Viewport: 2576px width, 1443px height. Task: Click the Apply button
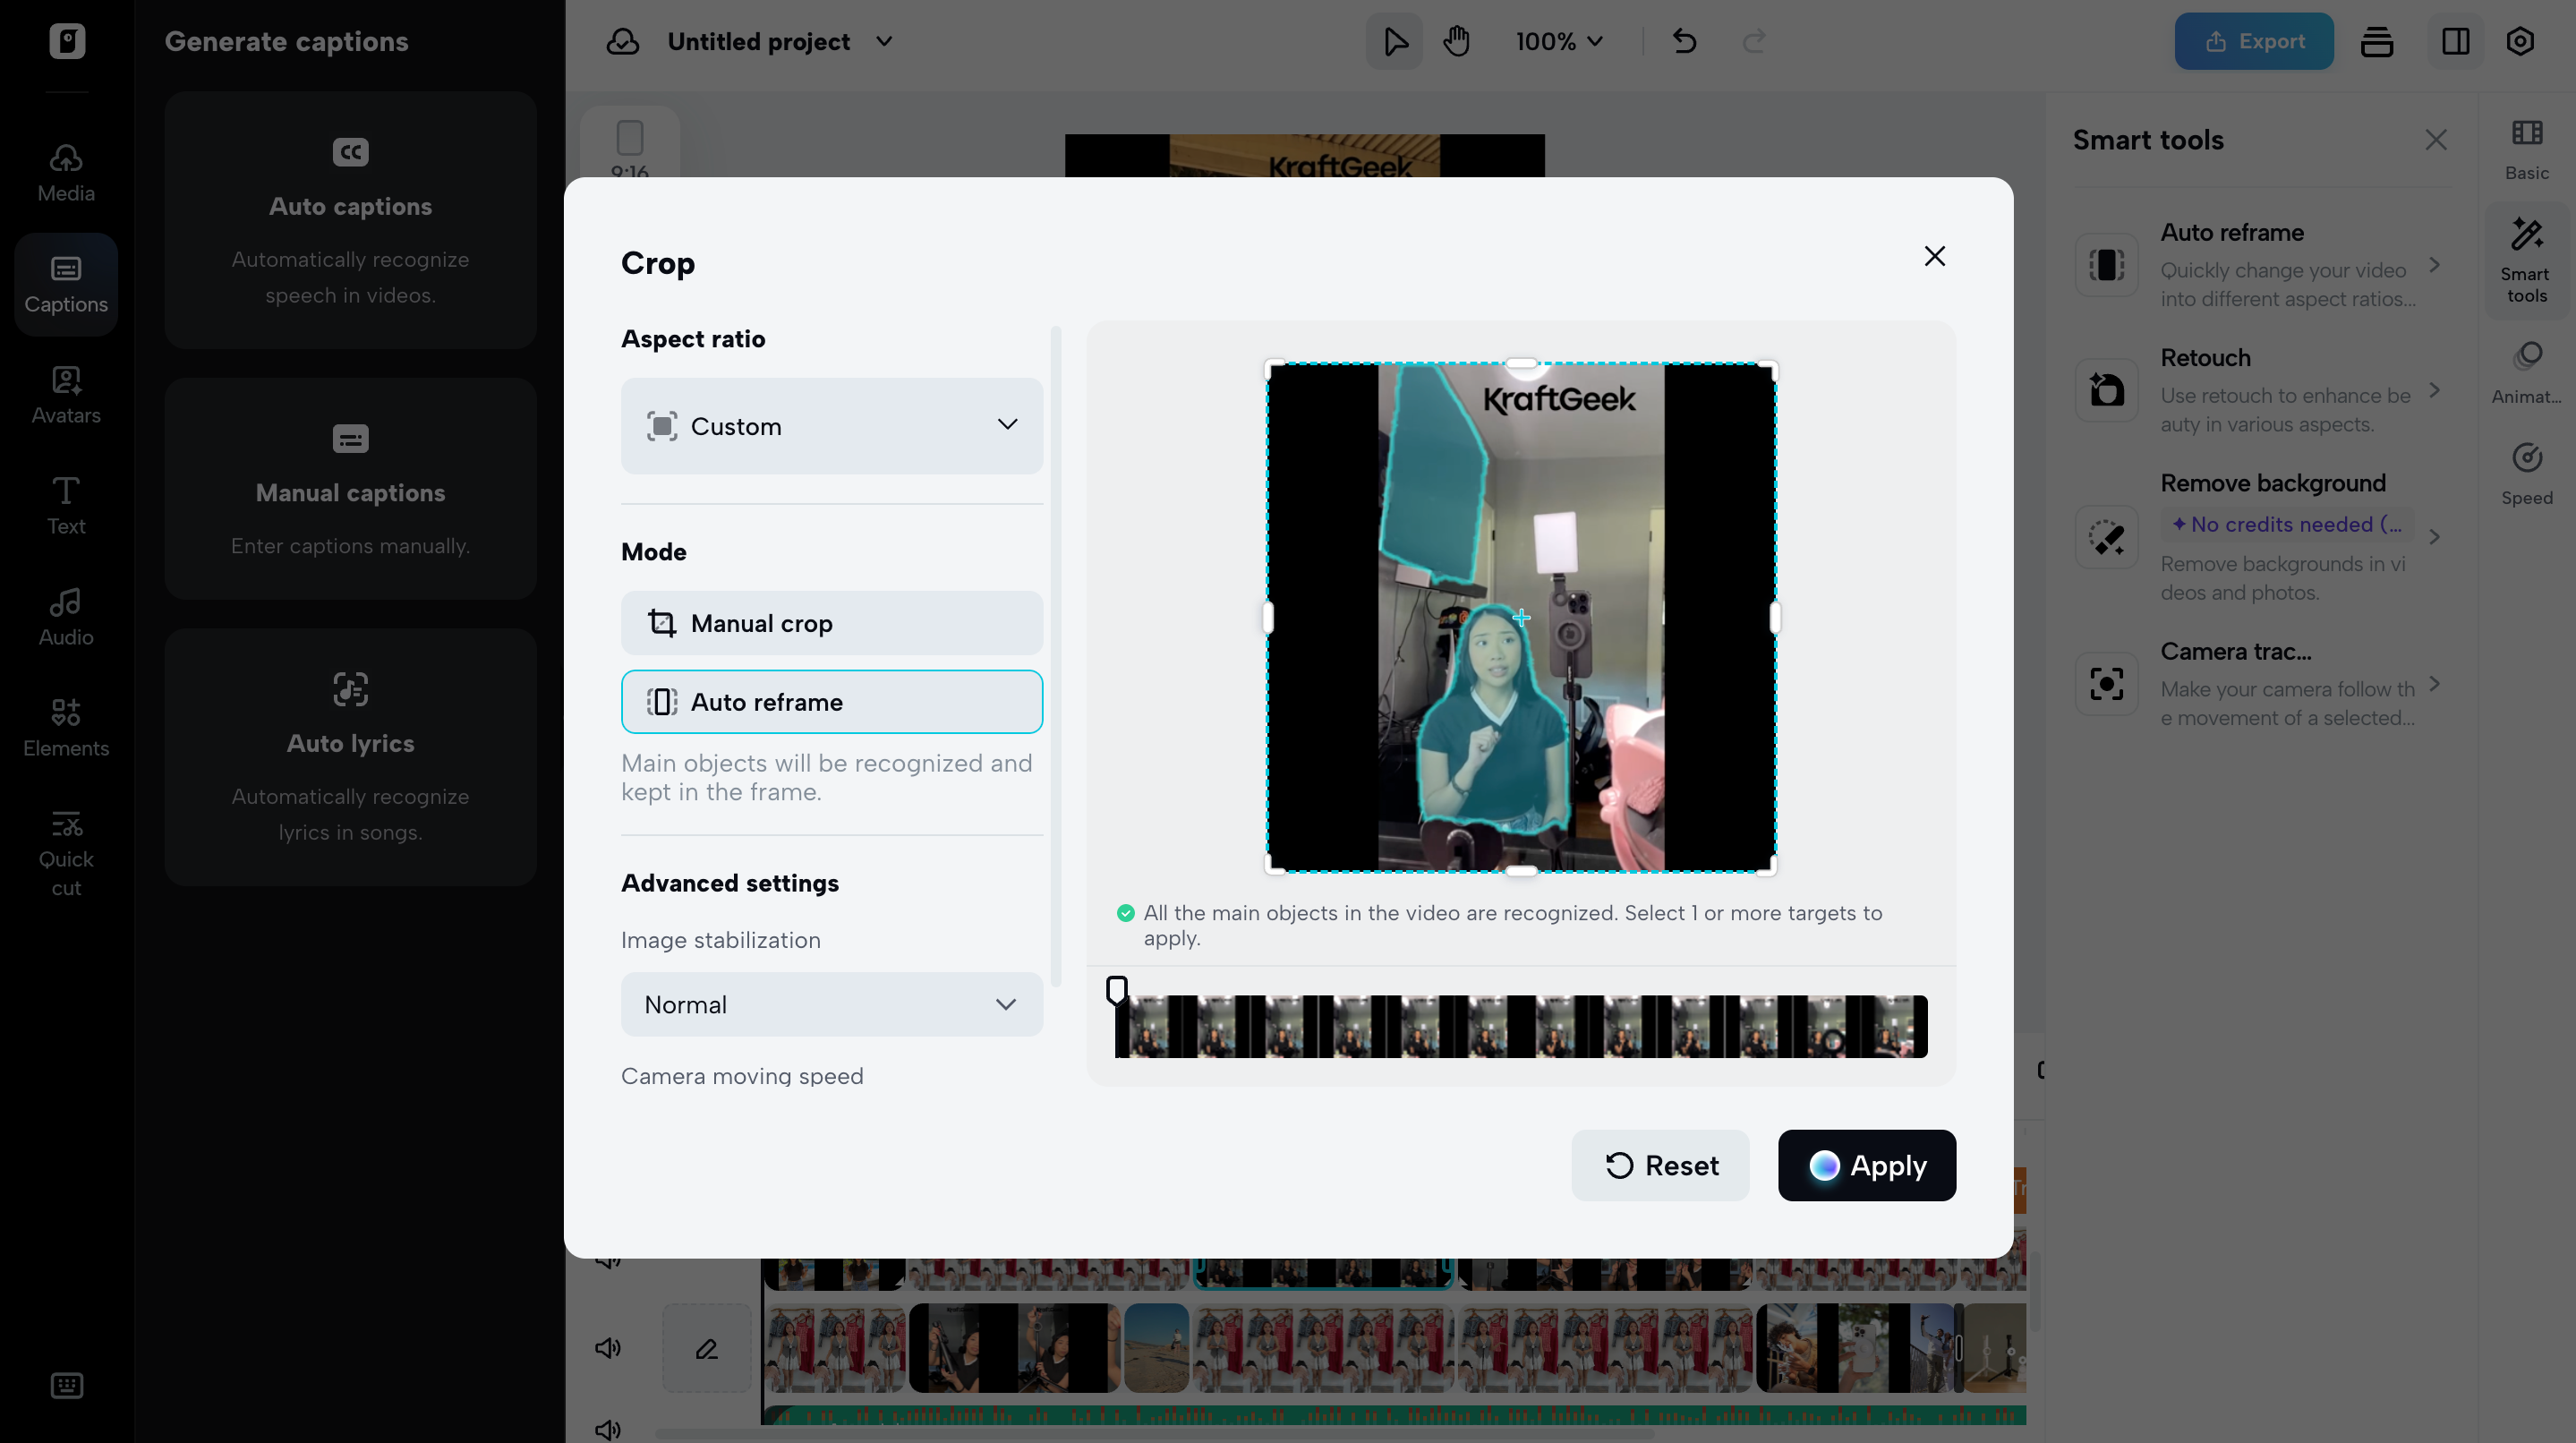[1866, 1165]
